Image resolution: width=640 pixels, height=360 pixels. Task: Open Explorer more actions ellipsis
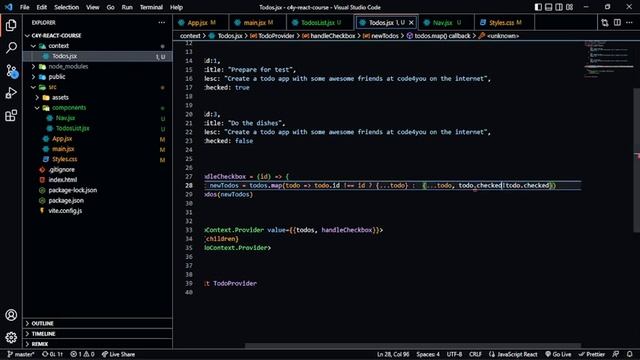(x=162, y=22)
